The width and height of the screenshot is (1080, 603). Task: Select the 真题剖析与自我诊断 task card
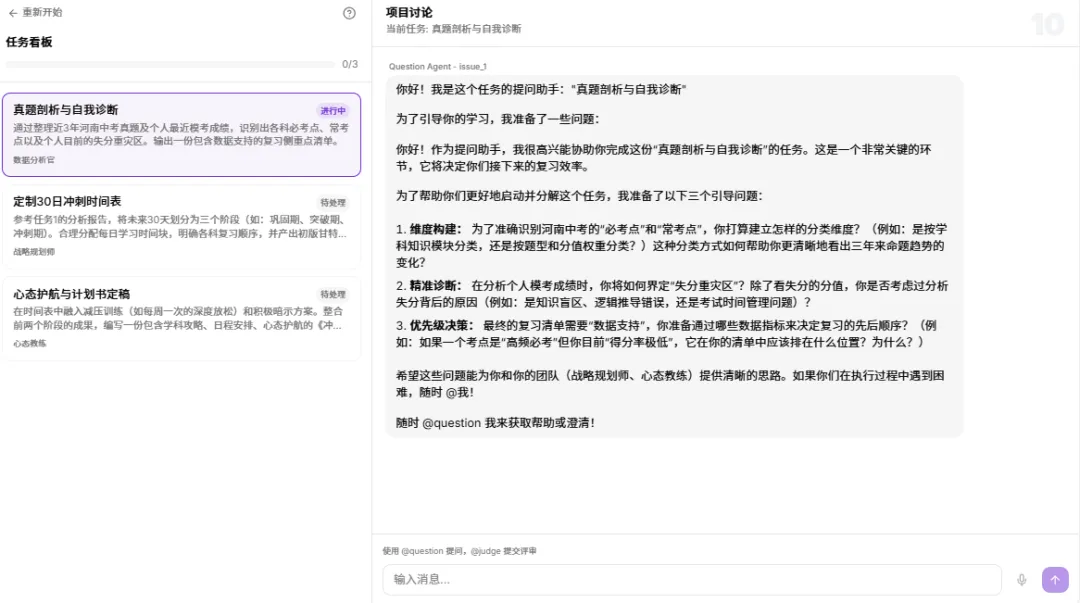tap(180, 135)
